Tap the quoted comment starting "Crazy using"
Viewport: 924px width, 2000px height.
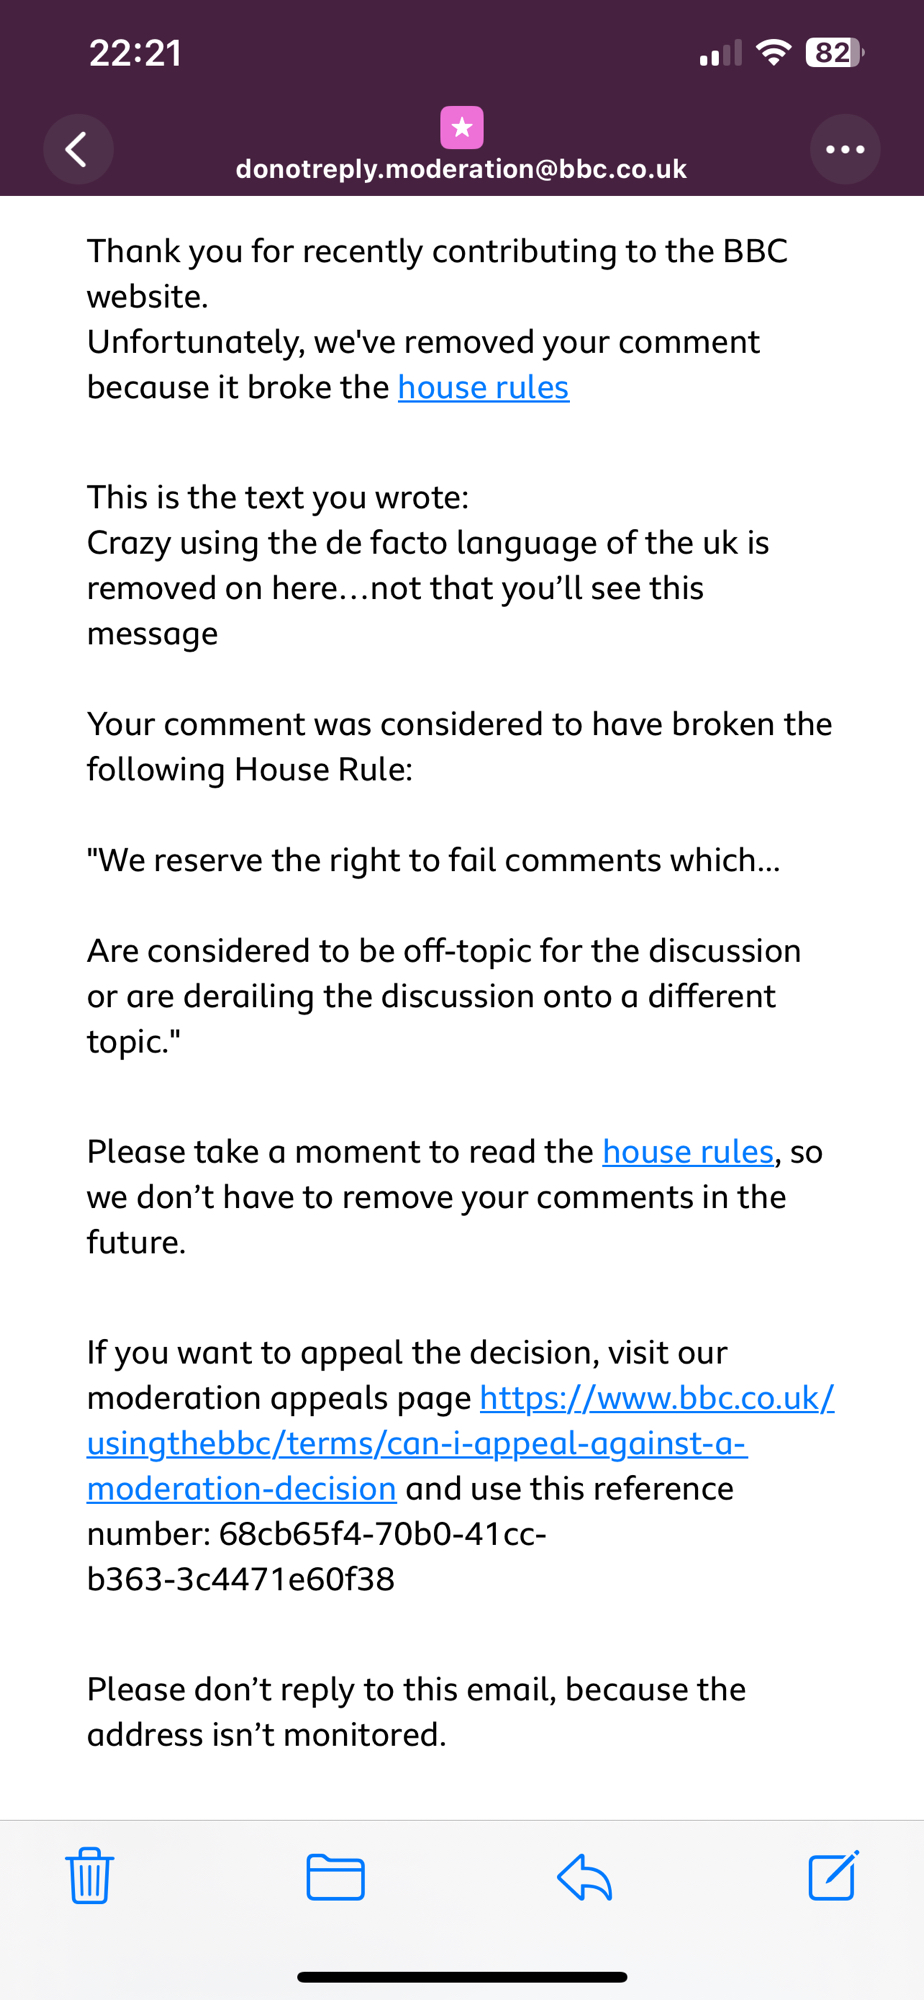point(427,588)
